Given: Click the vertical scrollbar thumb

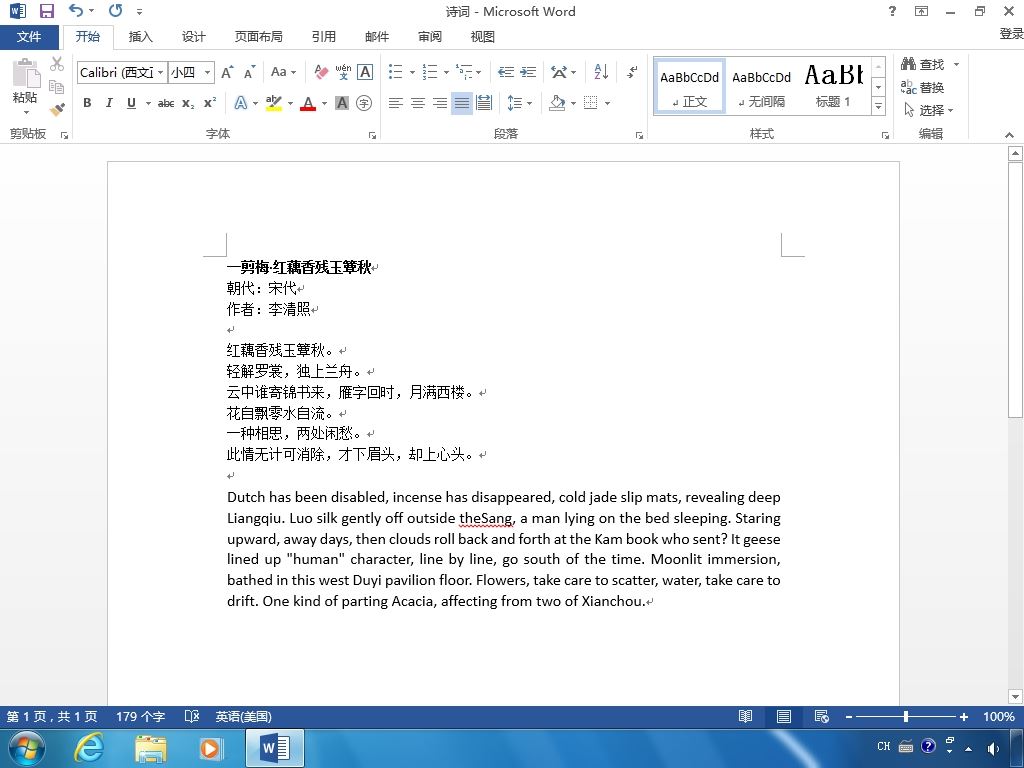Looking at the screenshot, I should (x=1015, y=291).
